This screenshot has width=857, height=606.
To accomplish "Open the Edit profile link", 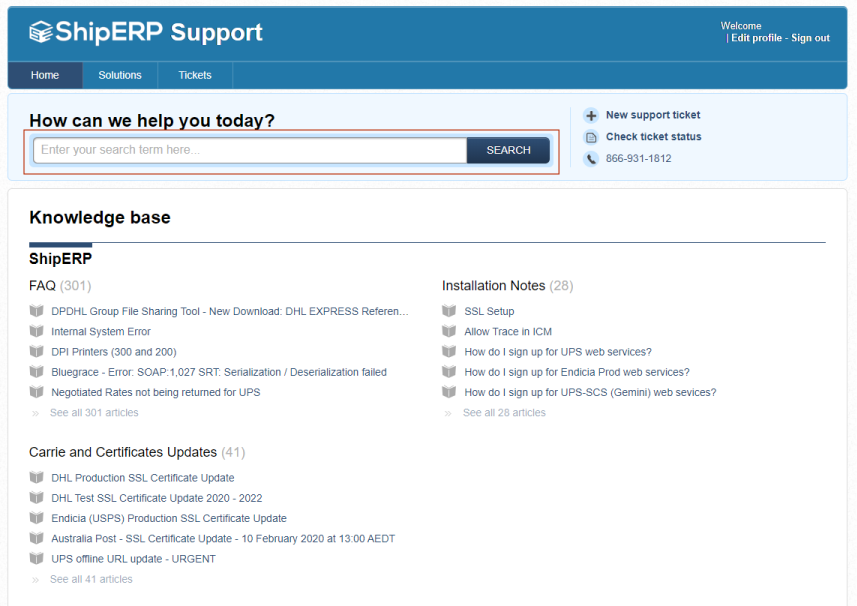I will coord(757,38).
